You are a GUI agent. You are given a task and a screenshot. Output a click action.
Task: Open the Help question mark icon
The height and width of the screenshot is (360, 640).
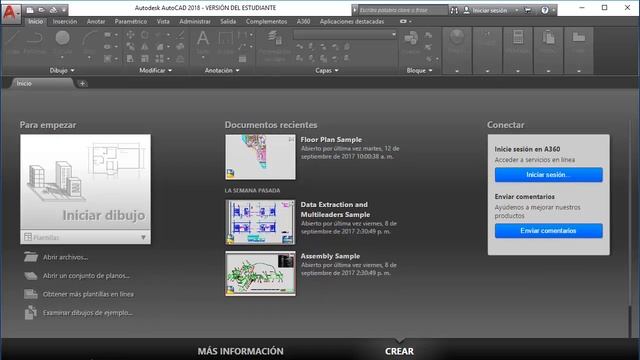click(x=544, y=10)
